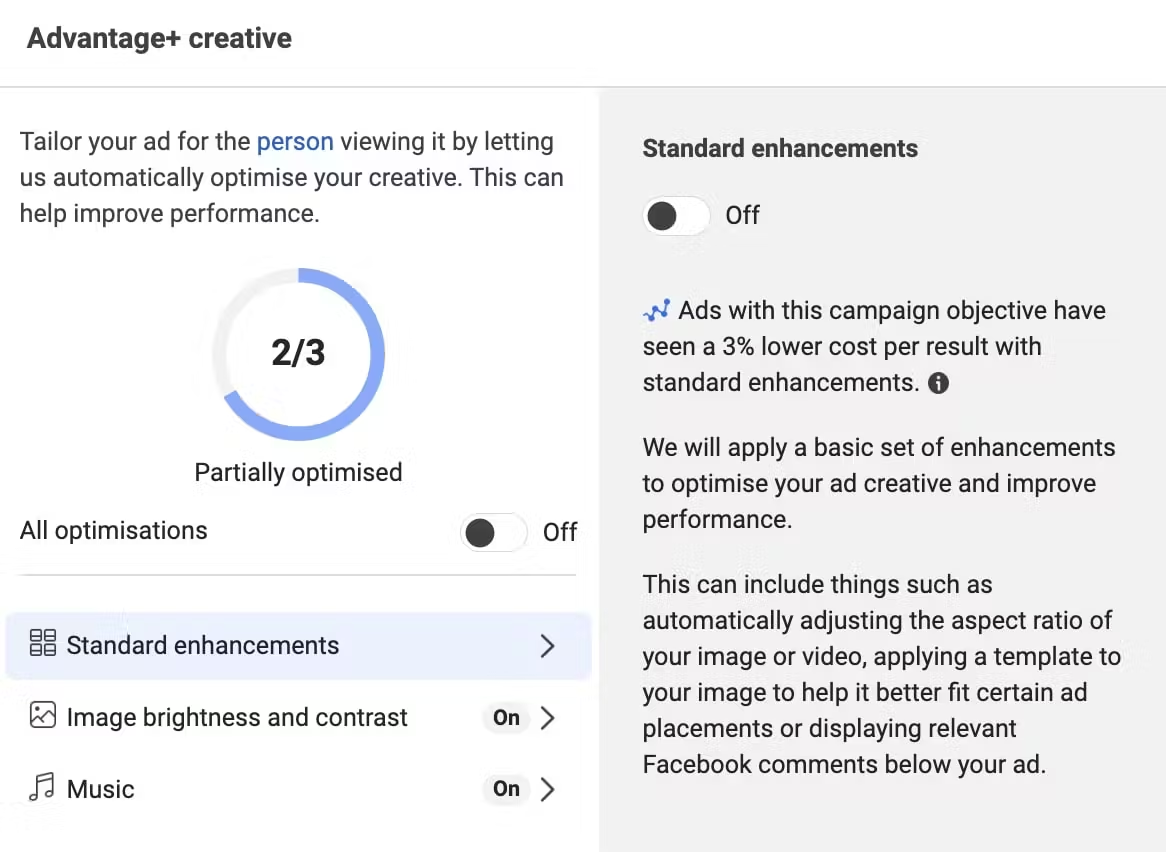Select the Music row label
Image resolution: width=1166 pixels, height=852 pixels.
click(x=100, y=790)
